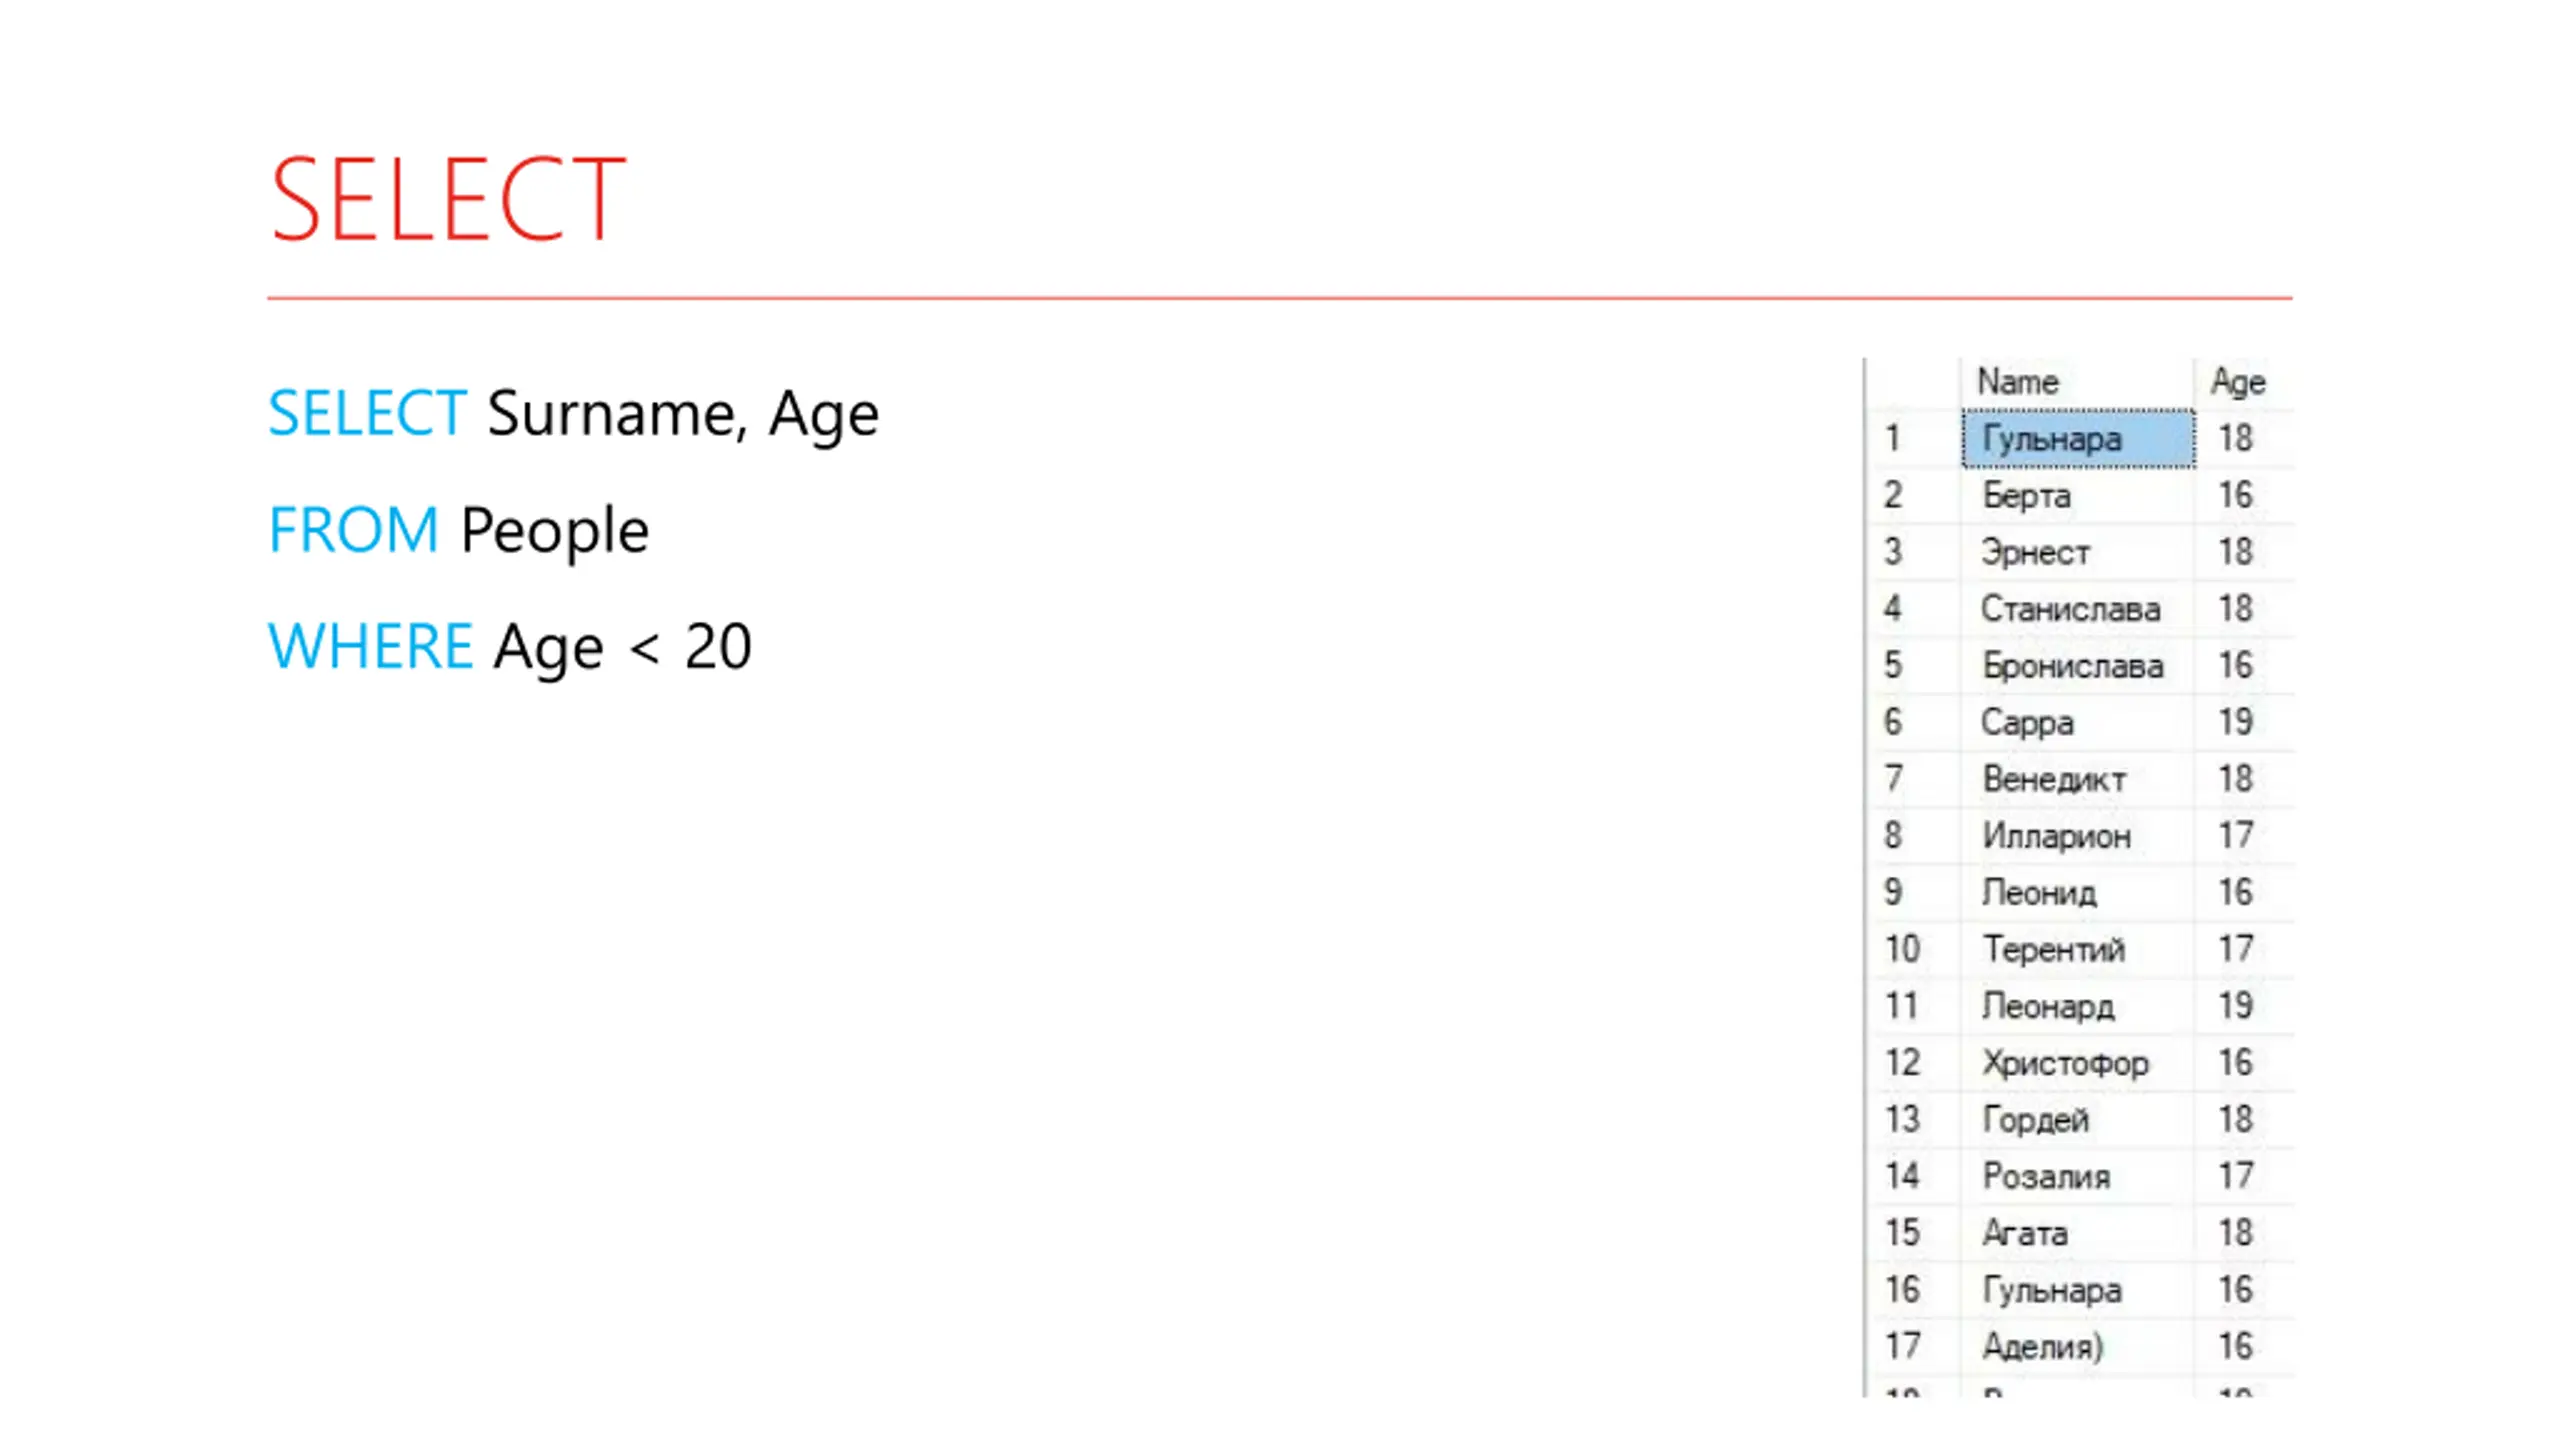Select the Берта name cell
Viewport: 2560px width, 1440px height.
(x=2077, y=495)
